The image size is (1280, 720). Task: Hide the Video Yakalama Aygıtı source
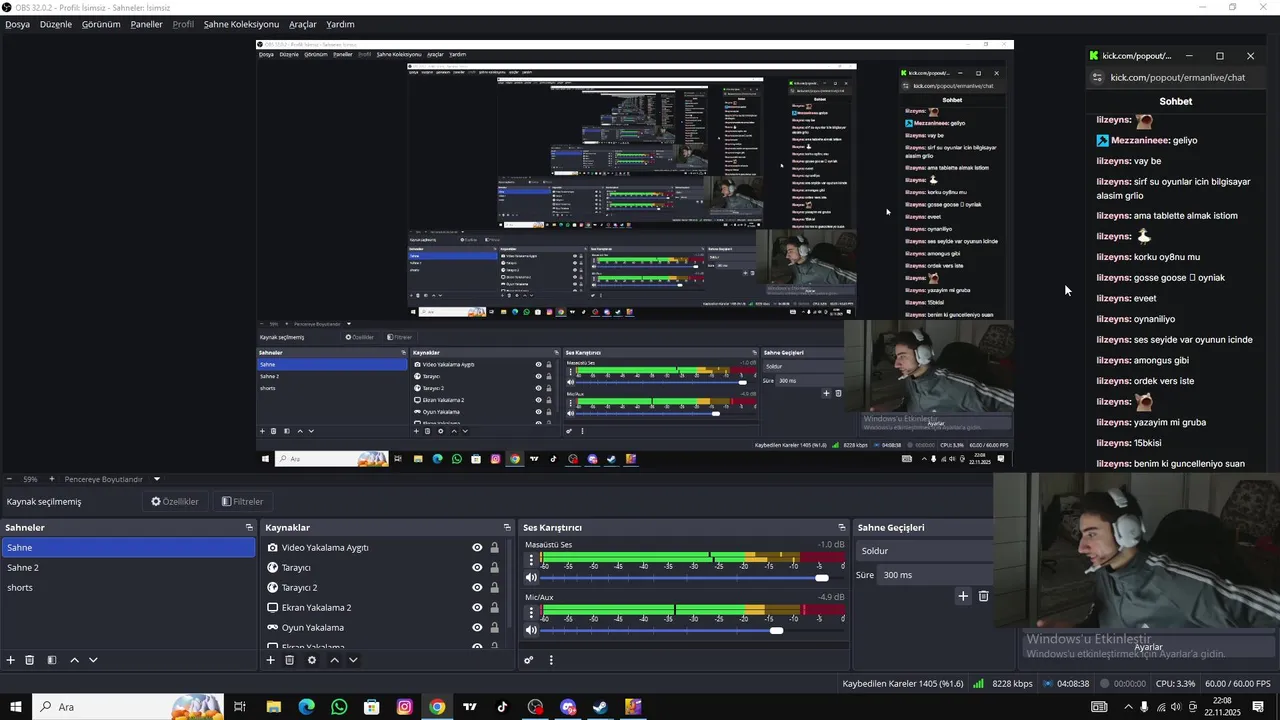[x=477, y=548]
